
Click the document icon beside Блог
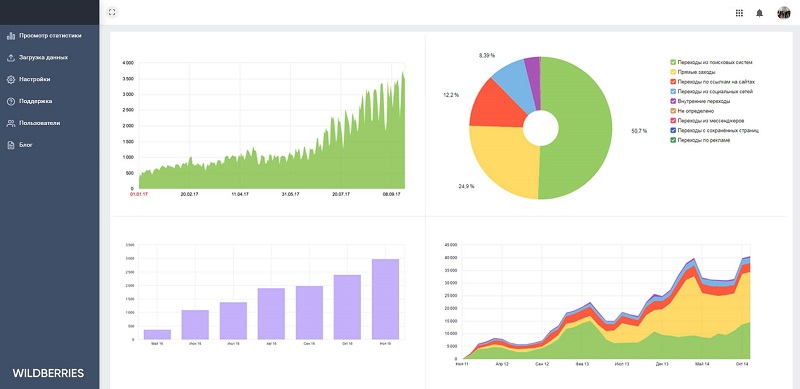pos(10,145)
